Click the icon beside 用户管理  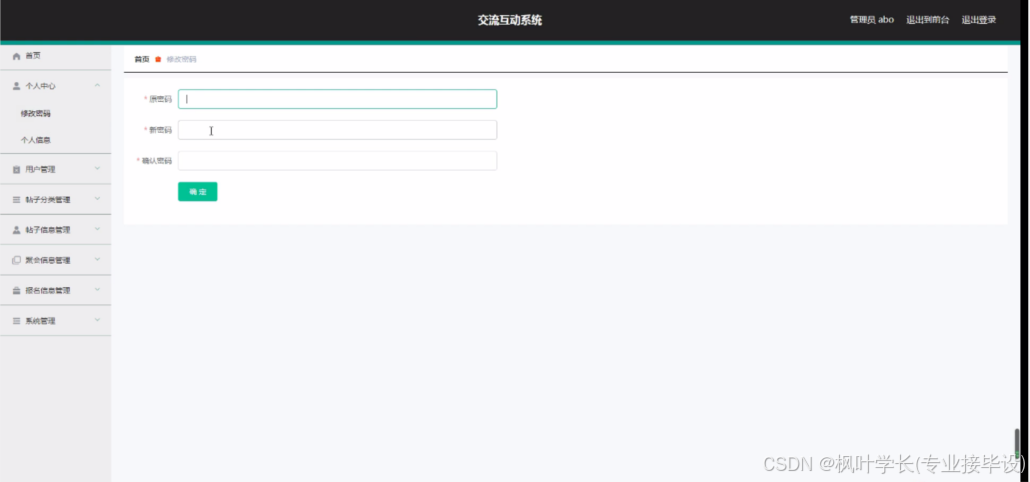tap(16, 169)
